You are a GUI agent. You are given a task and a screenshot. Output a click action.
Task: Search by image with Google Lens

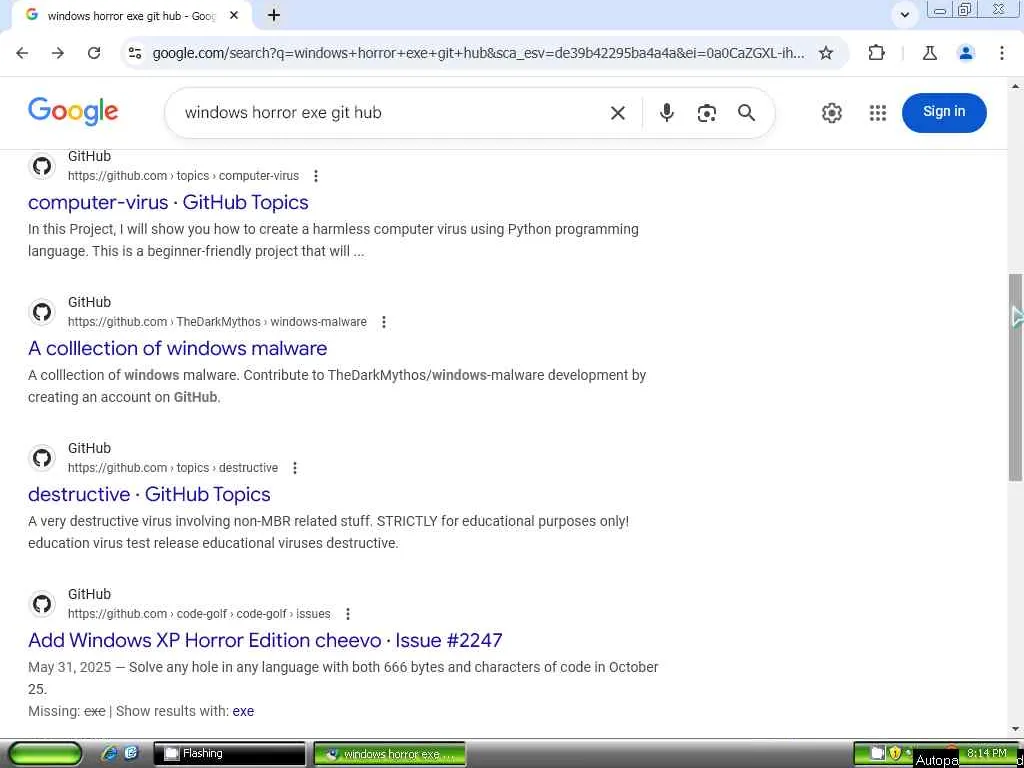(x=707, y=113)
